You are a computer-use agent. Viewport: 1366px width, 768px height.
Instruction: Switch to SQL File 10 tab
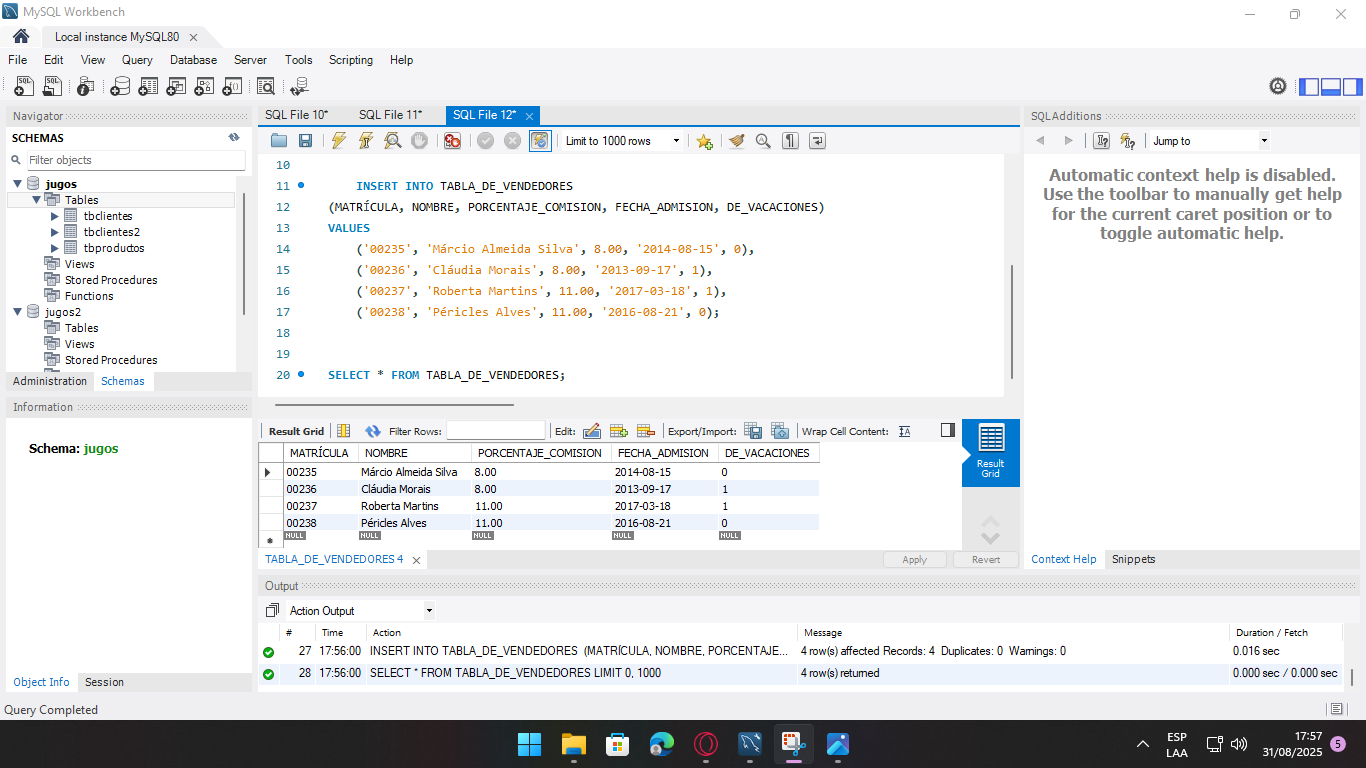pos(296,115)
